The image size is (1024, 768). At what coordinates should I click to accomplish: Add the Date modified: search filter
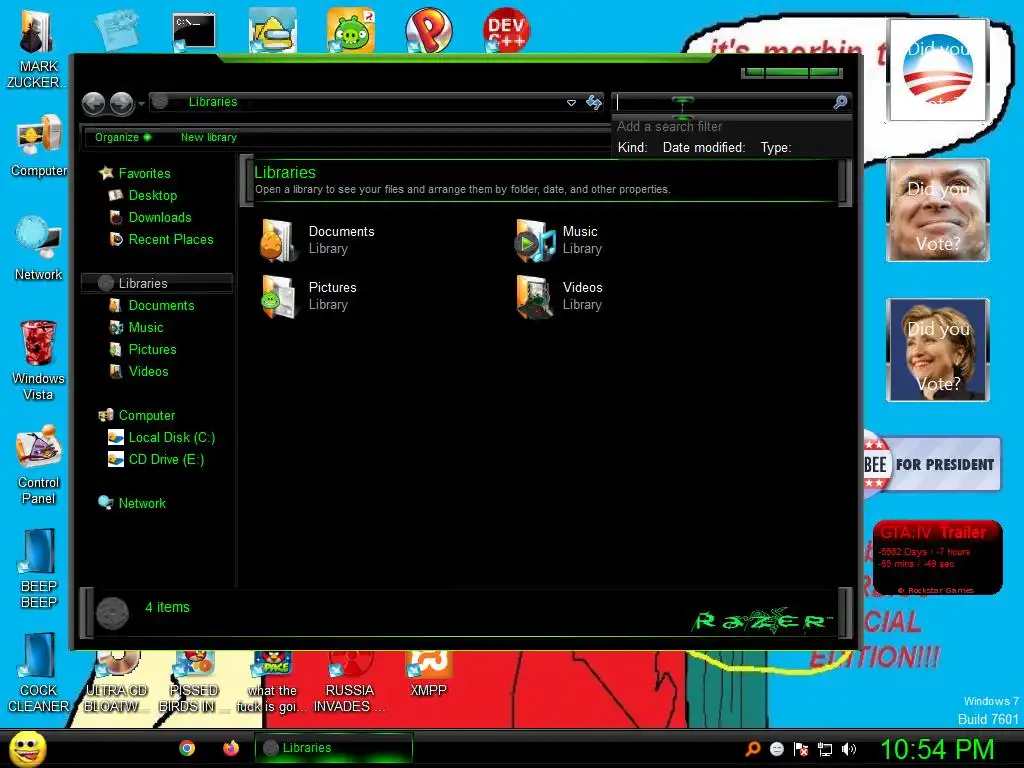pyautogui.click(x=703, y=148)
